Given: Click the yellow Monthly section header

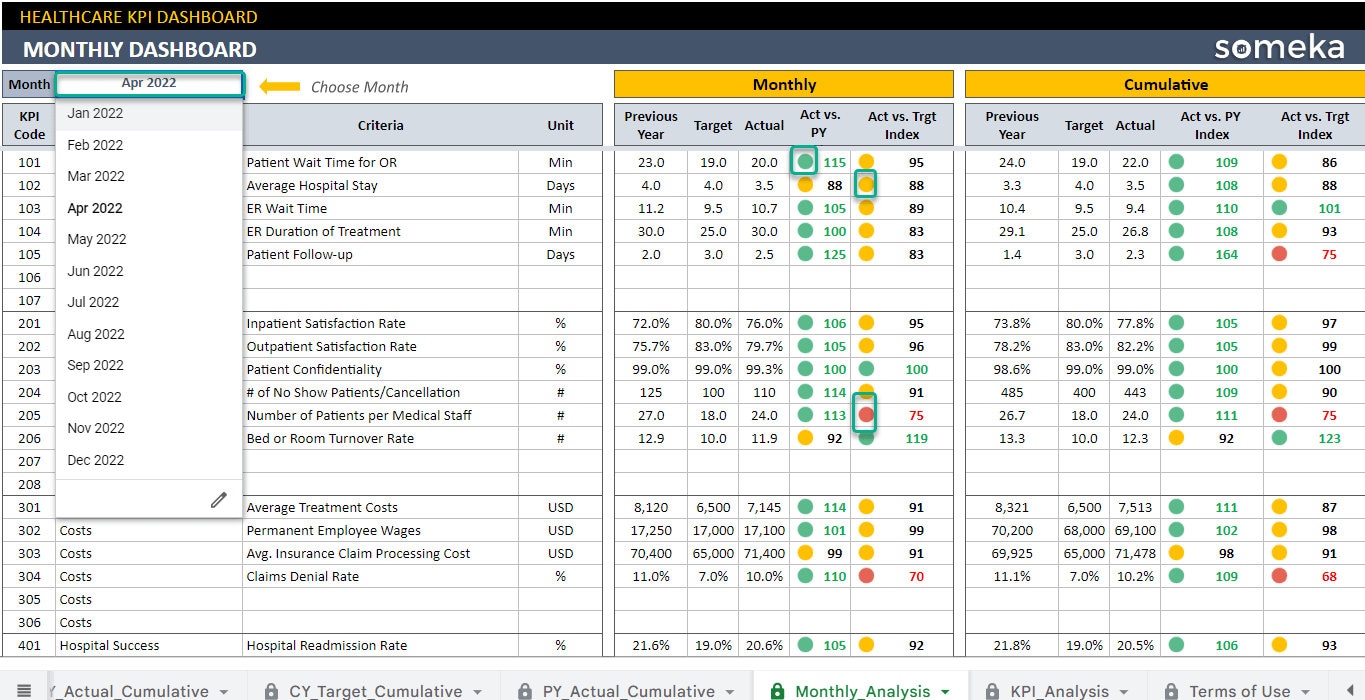Looking at the screenshot, I should [x=784, y=84].
